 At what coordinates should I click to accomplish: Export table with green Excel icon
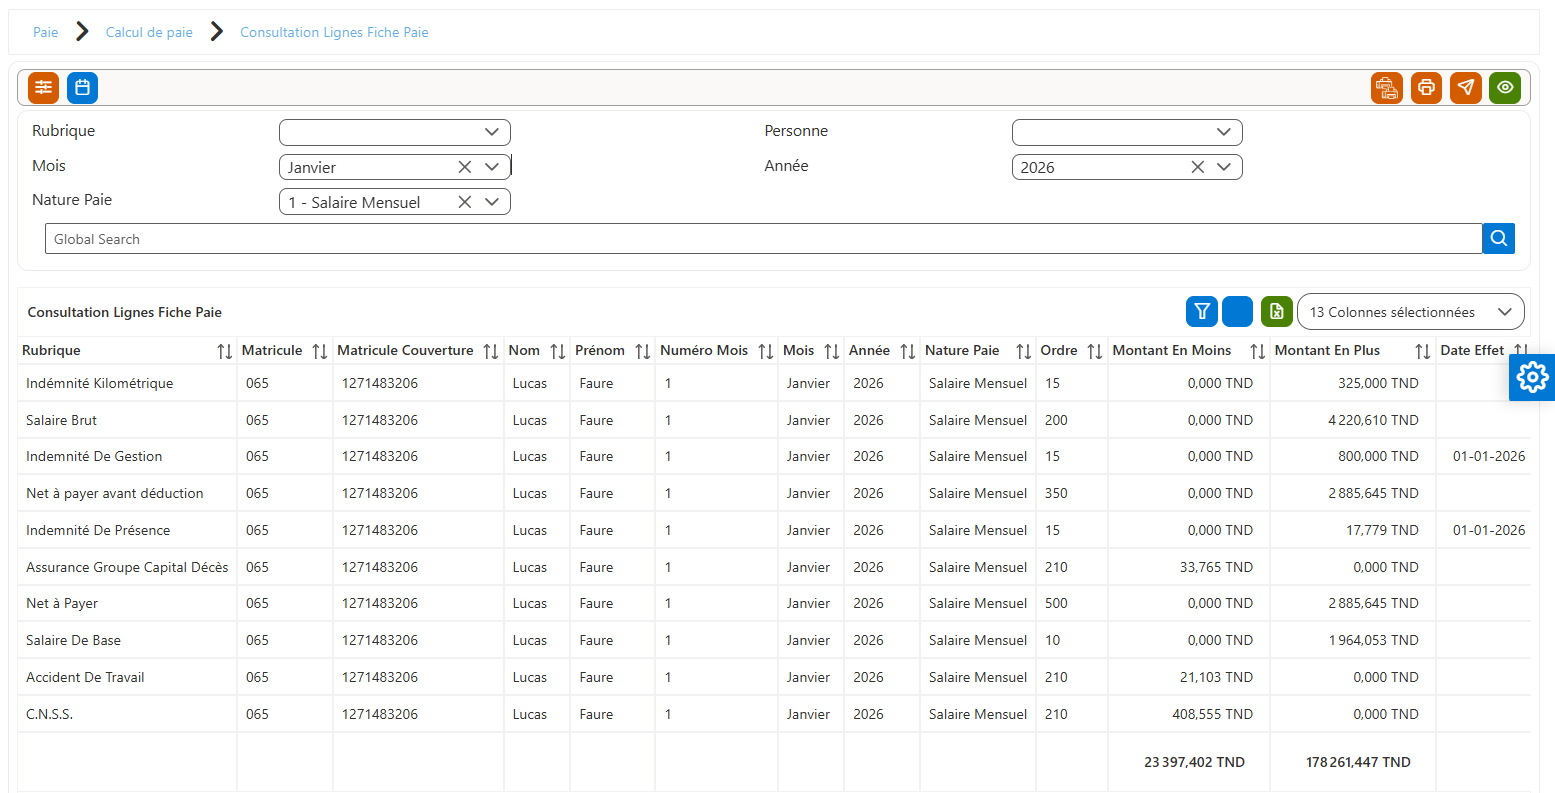pyautogui.click(x=1277, y=312)
